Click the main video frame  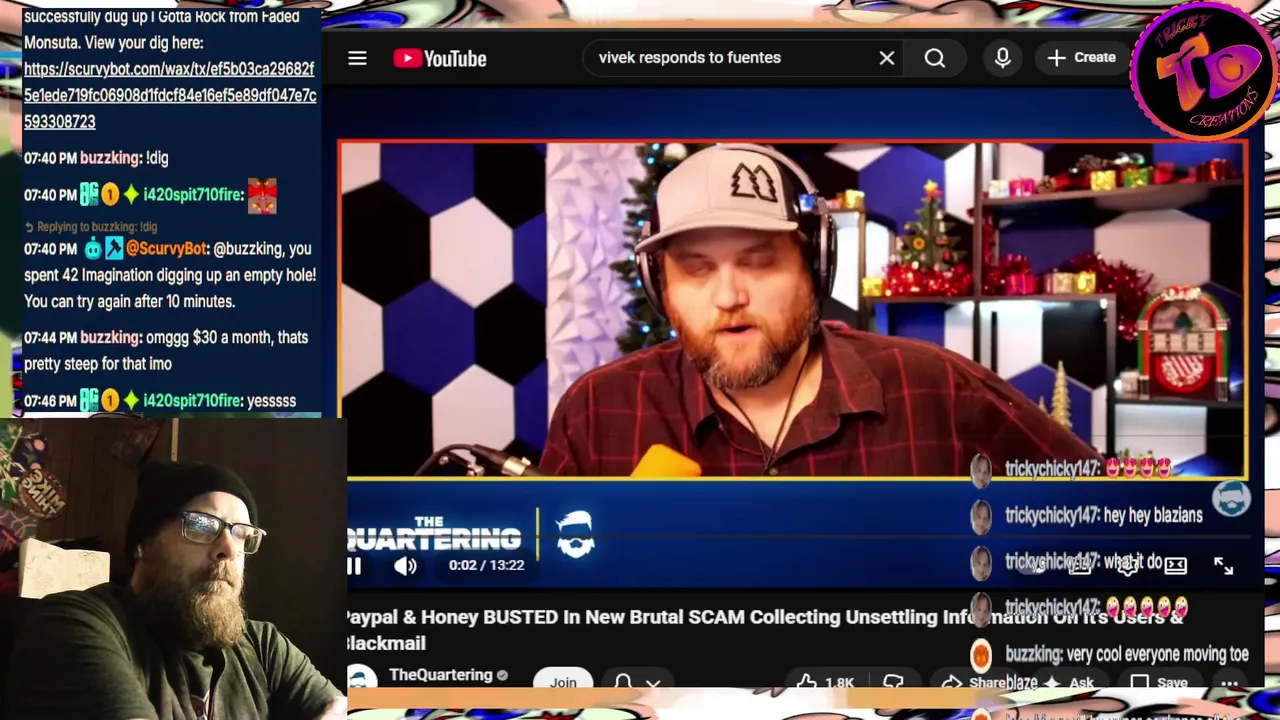(x=793, y=310)
